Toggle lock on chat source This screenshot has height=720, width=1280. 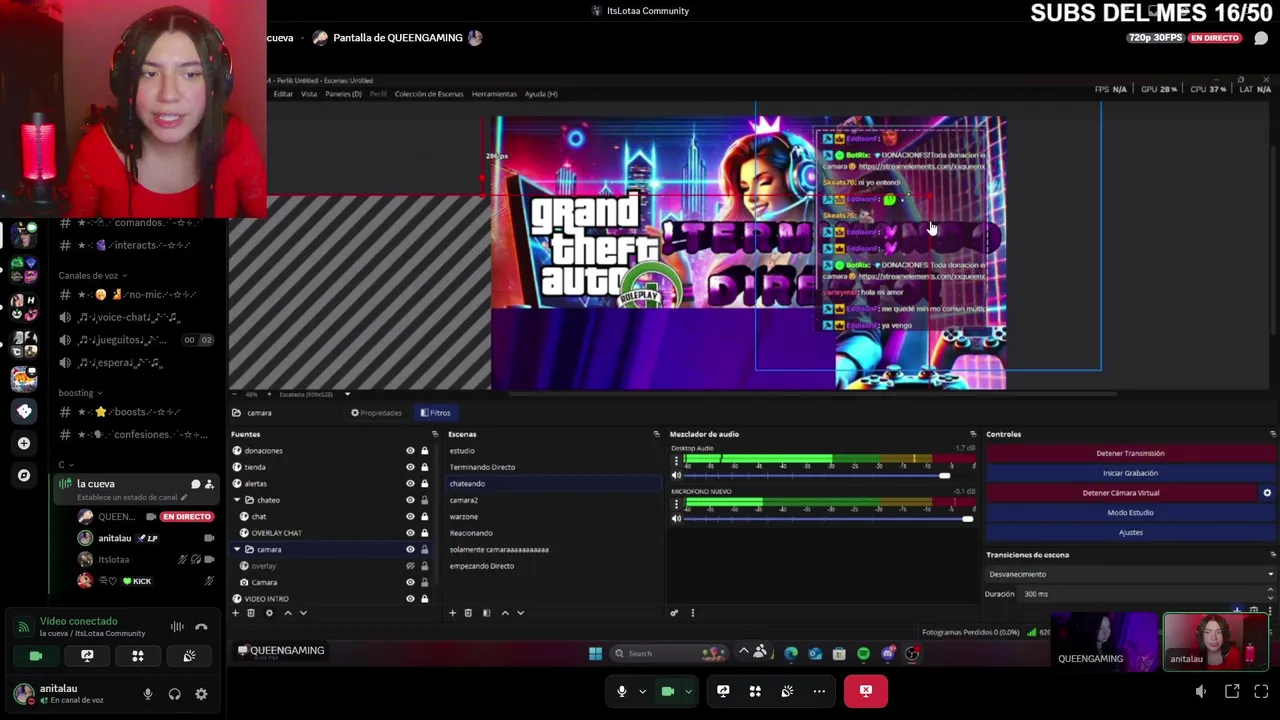coord(424,517)
